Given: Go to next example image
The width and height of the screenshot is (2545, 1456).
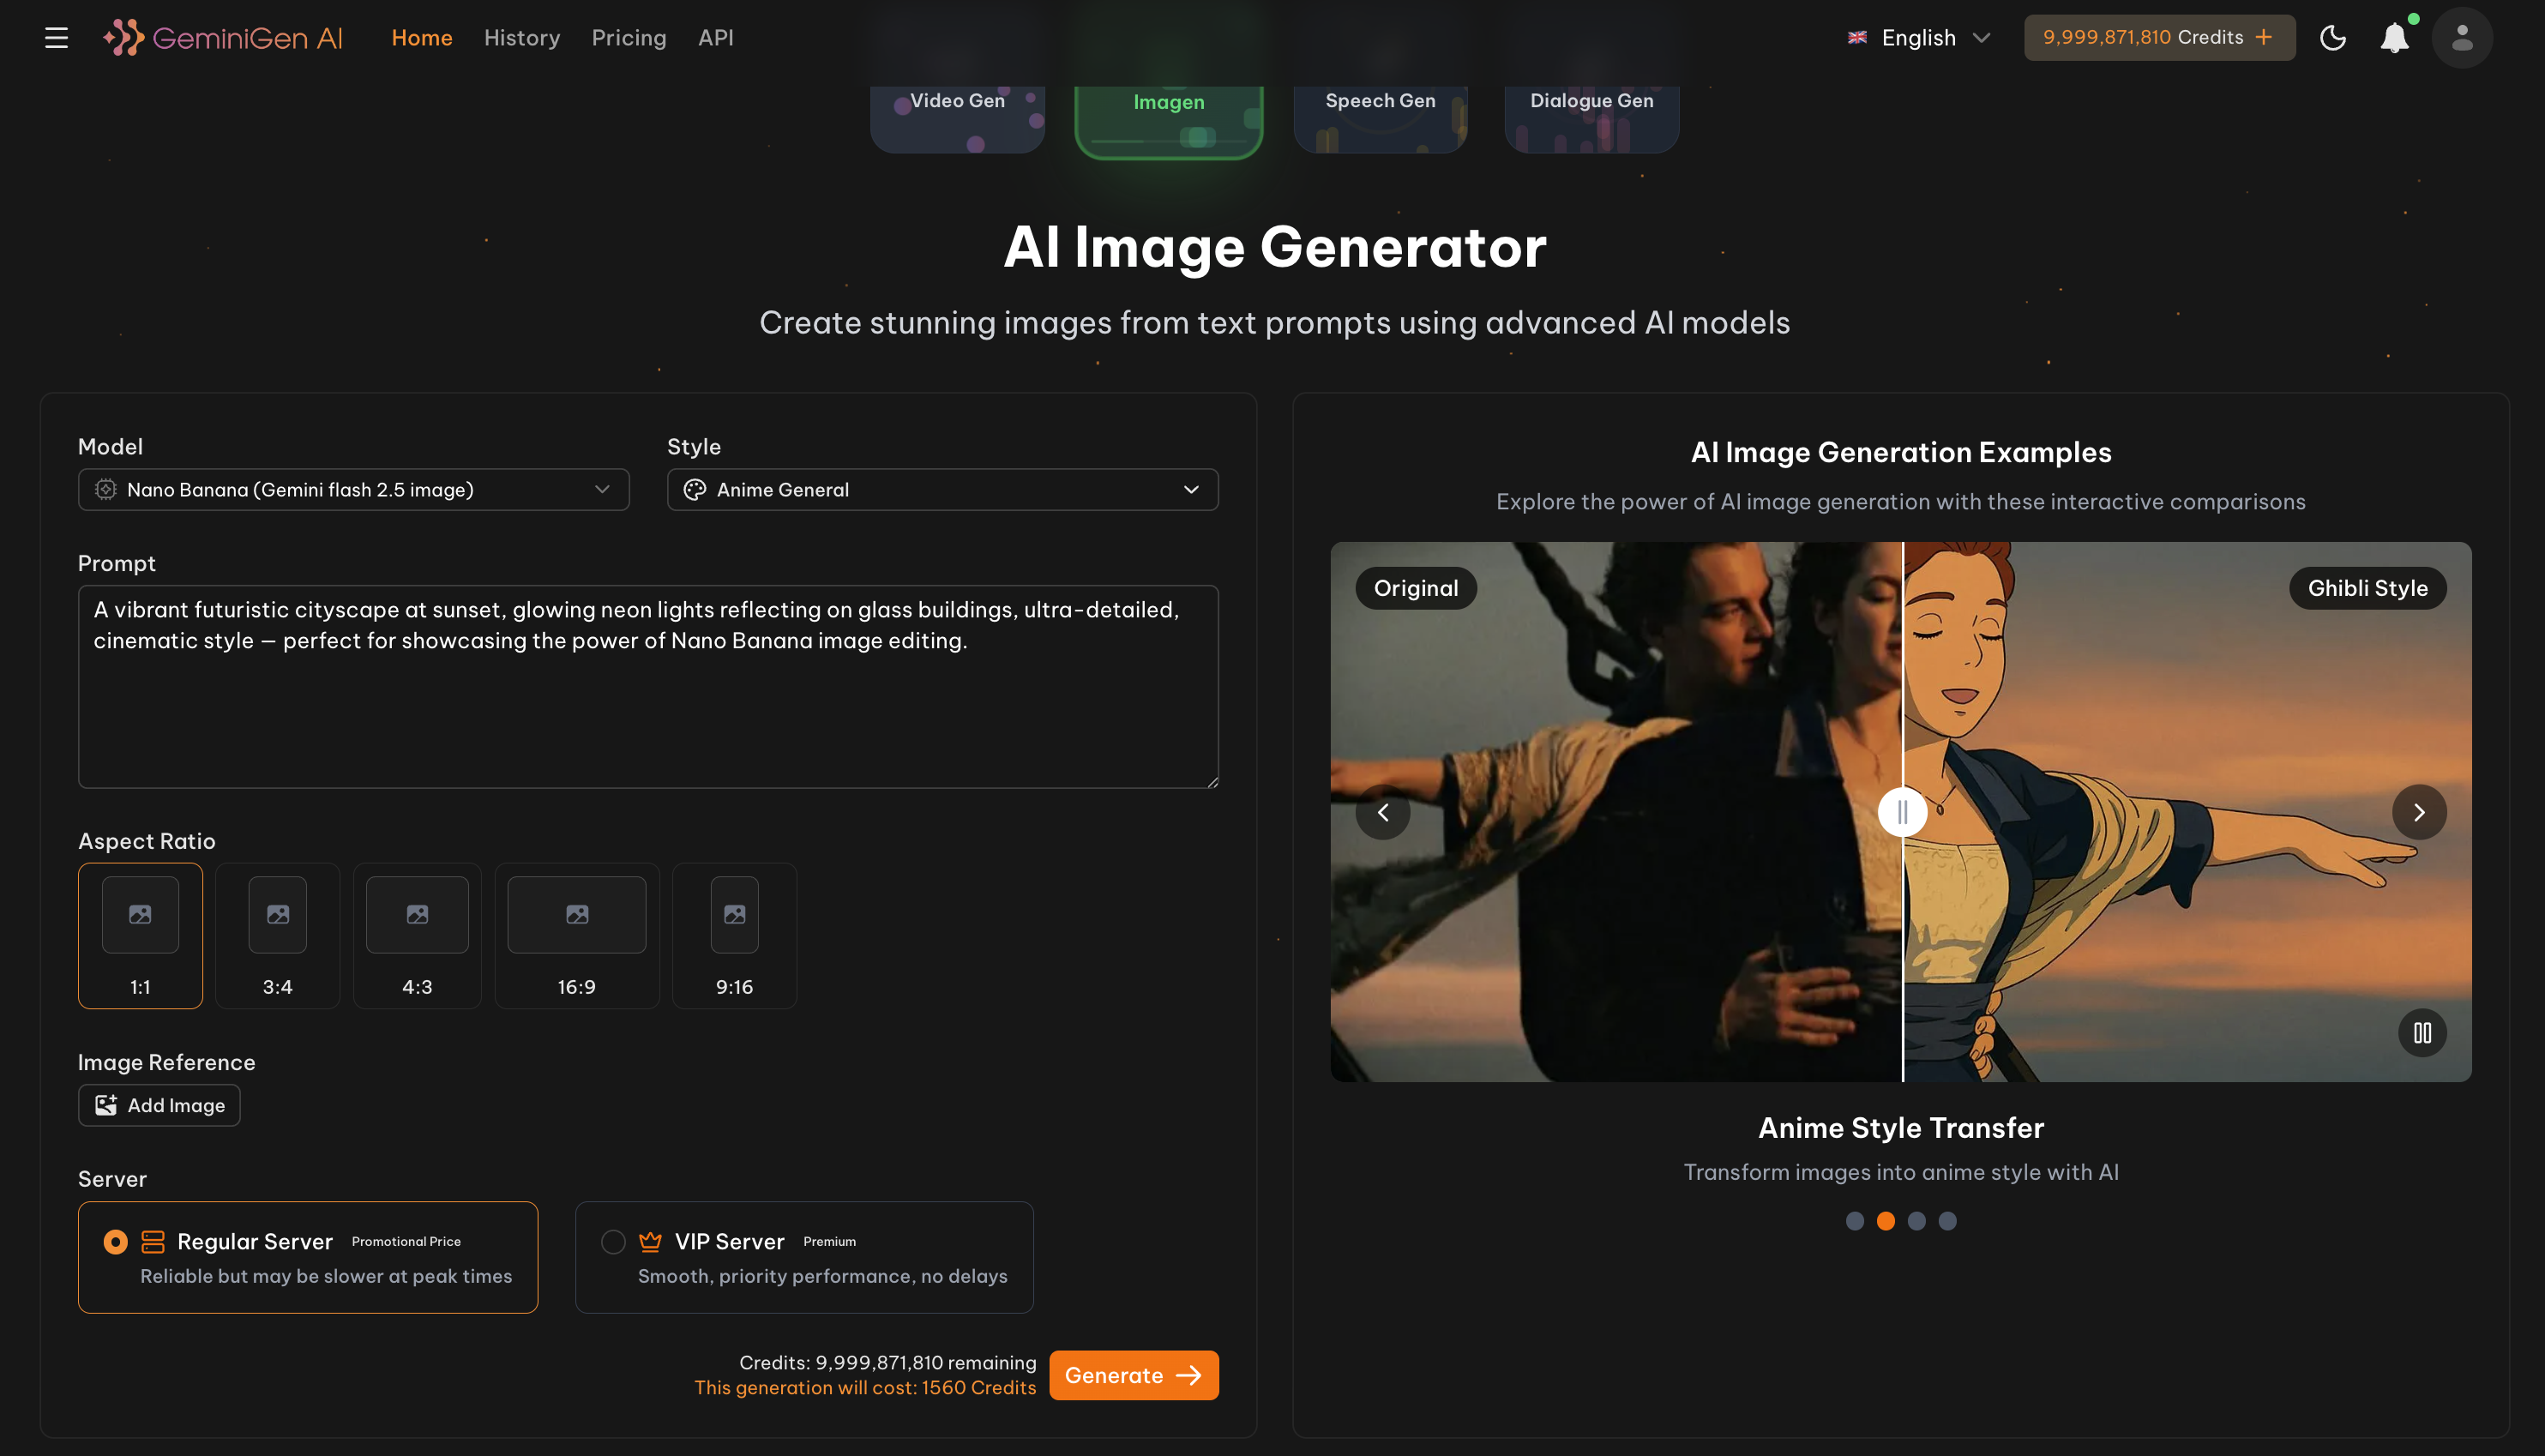Looking at the screenshot, I should [2418, 812].
